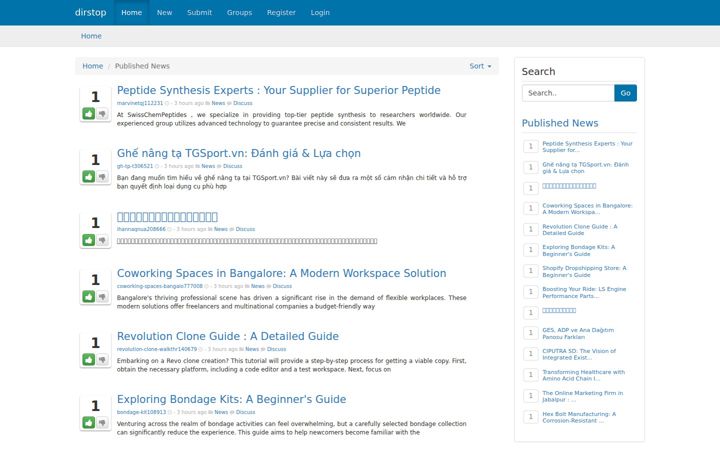Open sidebar link Coworking Spaces in Bangalore

(x=587, y=209)
